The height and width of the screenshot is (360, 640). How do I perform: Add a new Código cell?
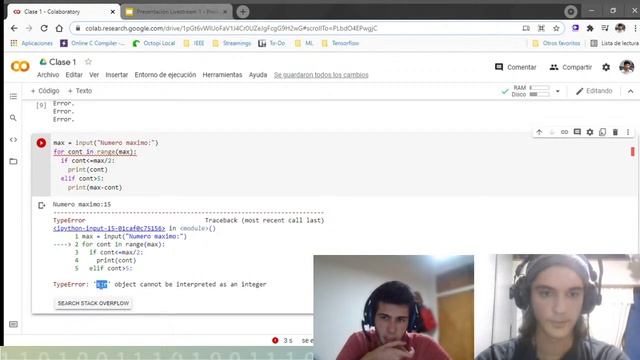click(x=45, y=91)
